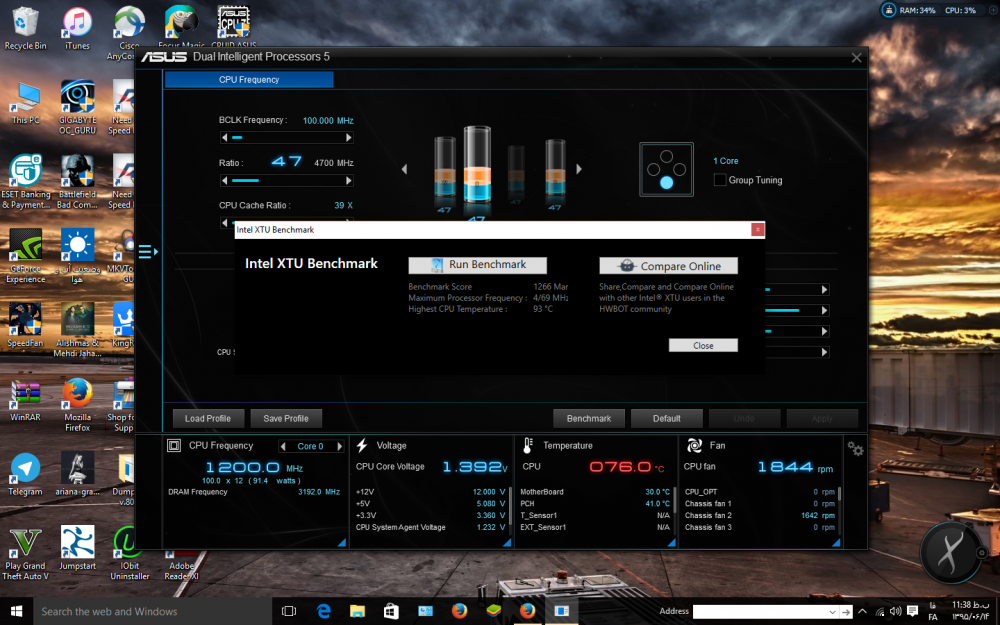Click Save Profile button
This screenshot has height=625, width=1000.
click(x=286, y=418)
